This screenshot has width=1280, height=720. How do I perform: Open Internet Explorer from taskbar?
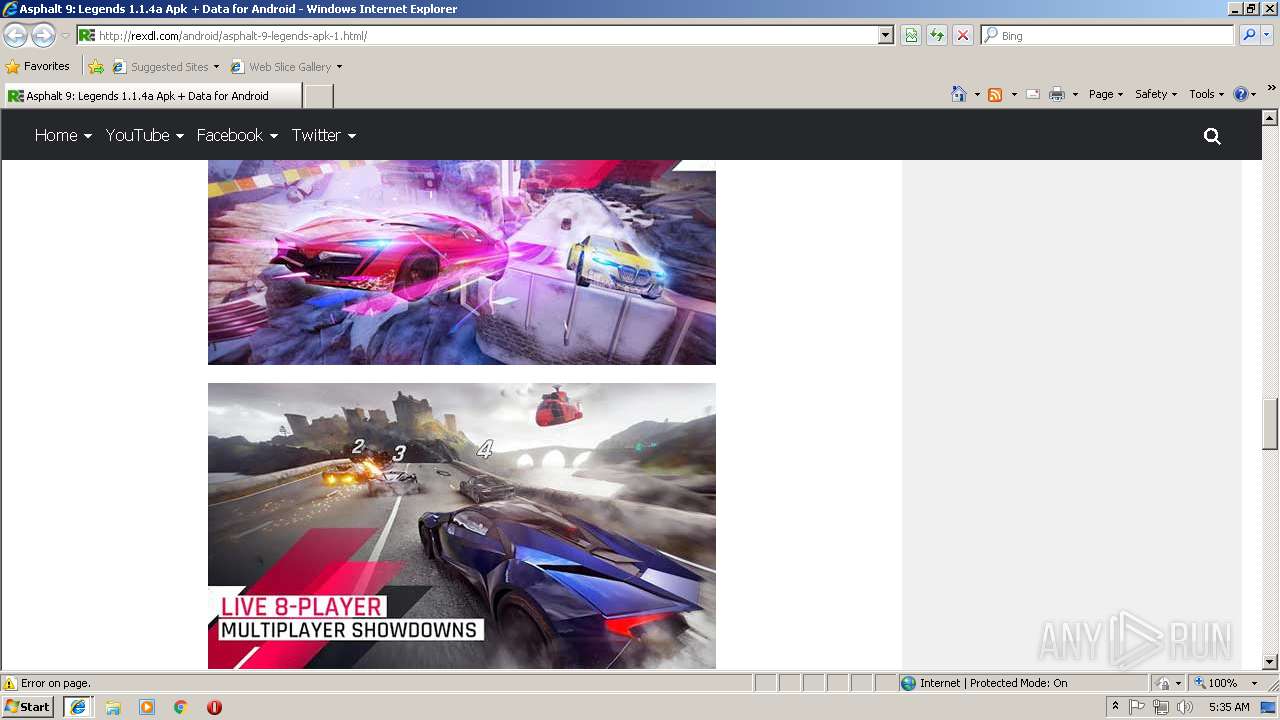[78, 707]
